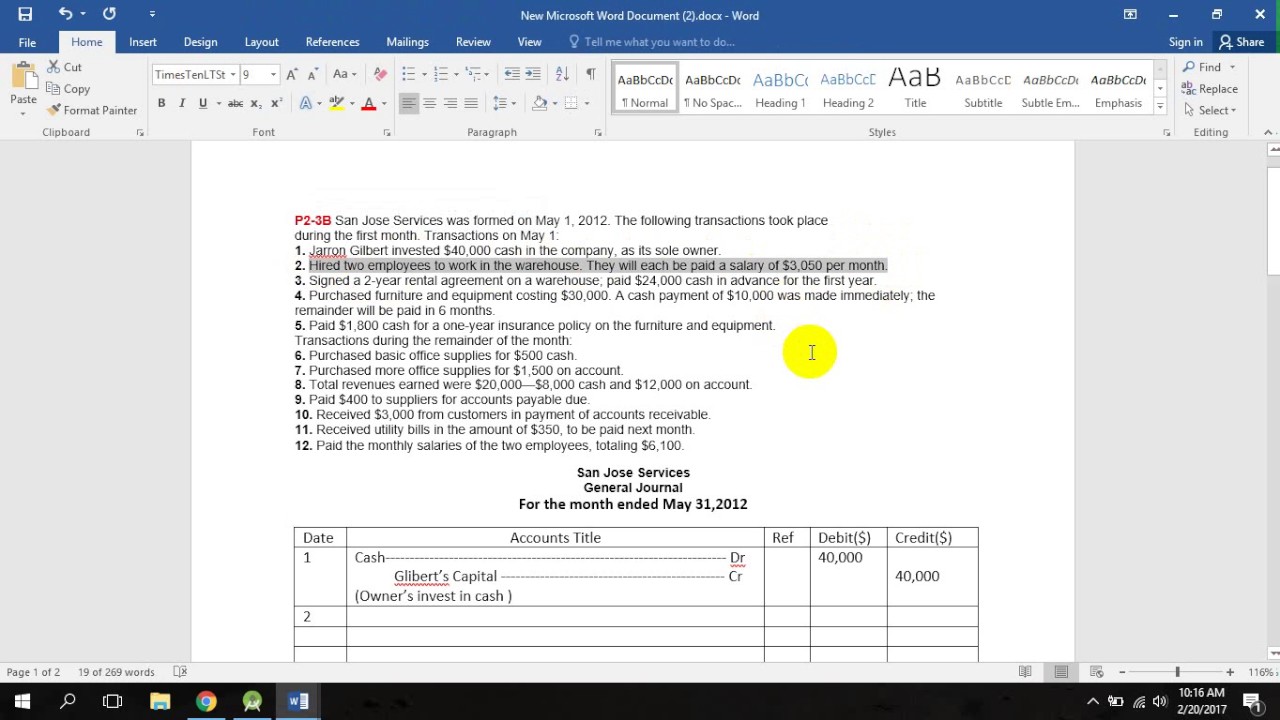Image resolution: width=1280 pixels, height=720 pixels.
Task: Copy the selected text
Action: 68,89
